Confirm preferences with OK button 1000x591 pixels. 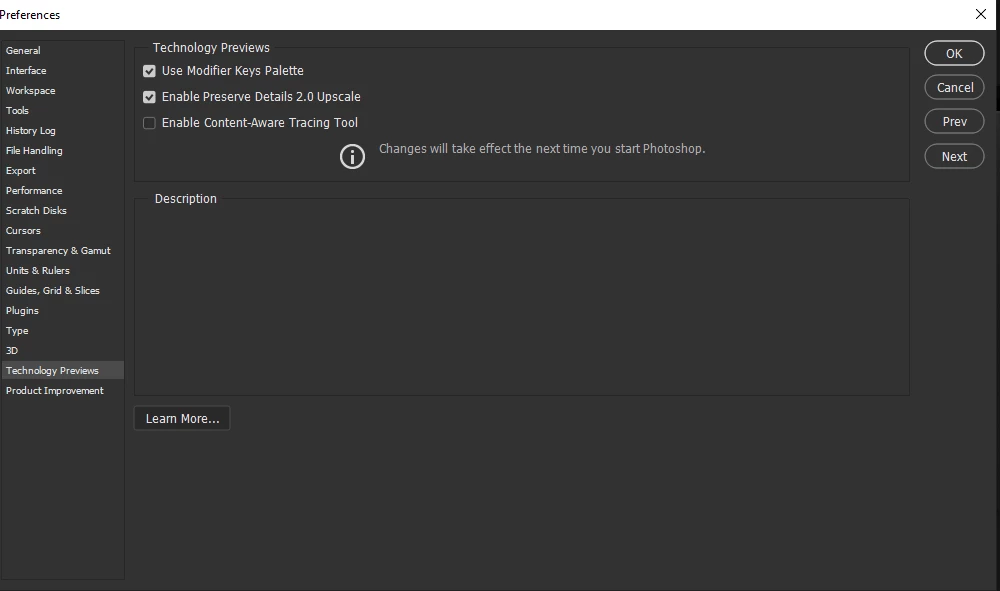click(x=954, y=54)
